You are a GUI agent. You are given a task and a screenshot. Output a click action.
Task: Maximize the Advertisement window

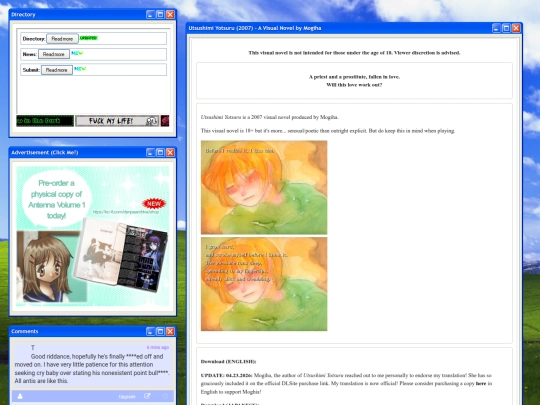click(160, 152)
